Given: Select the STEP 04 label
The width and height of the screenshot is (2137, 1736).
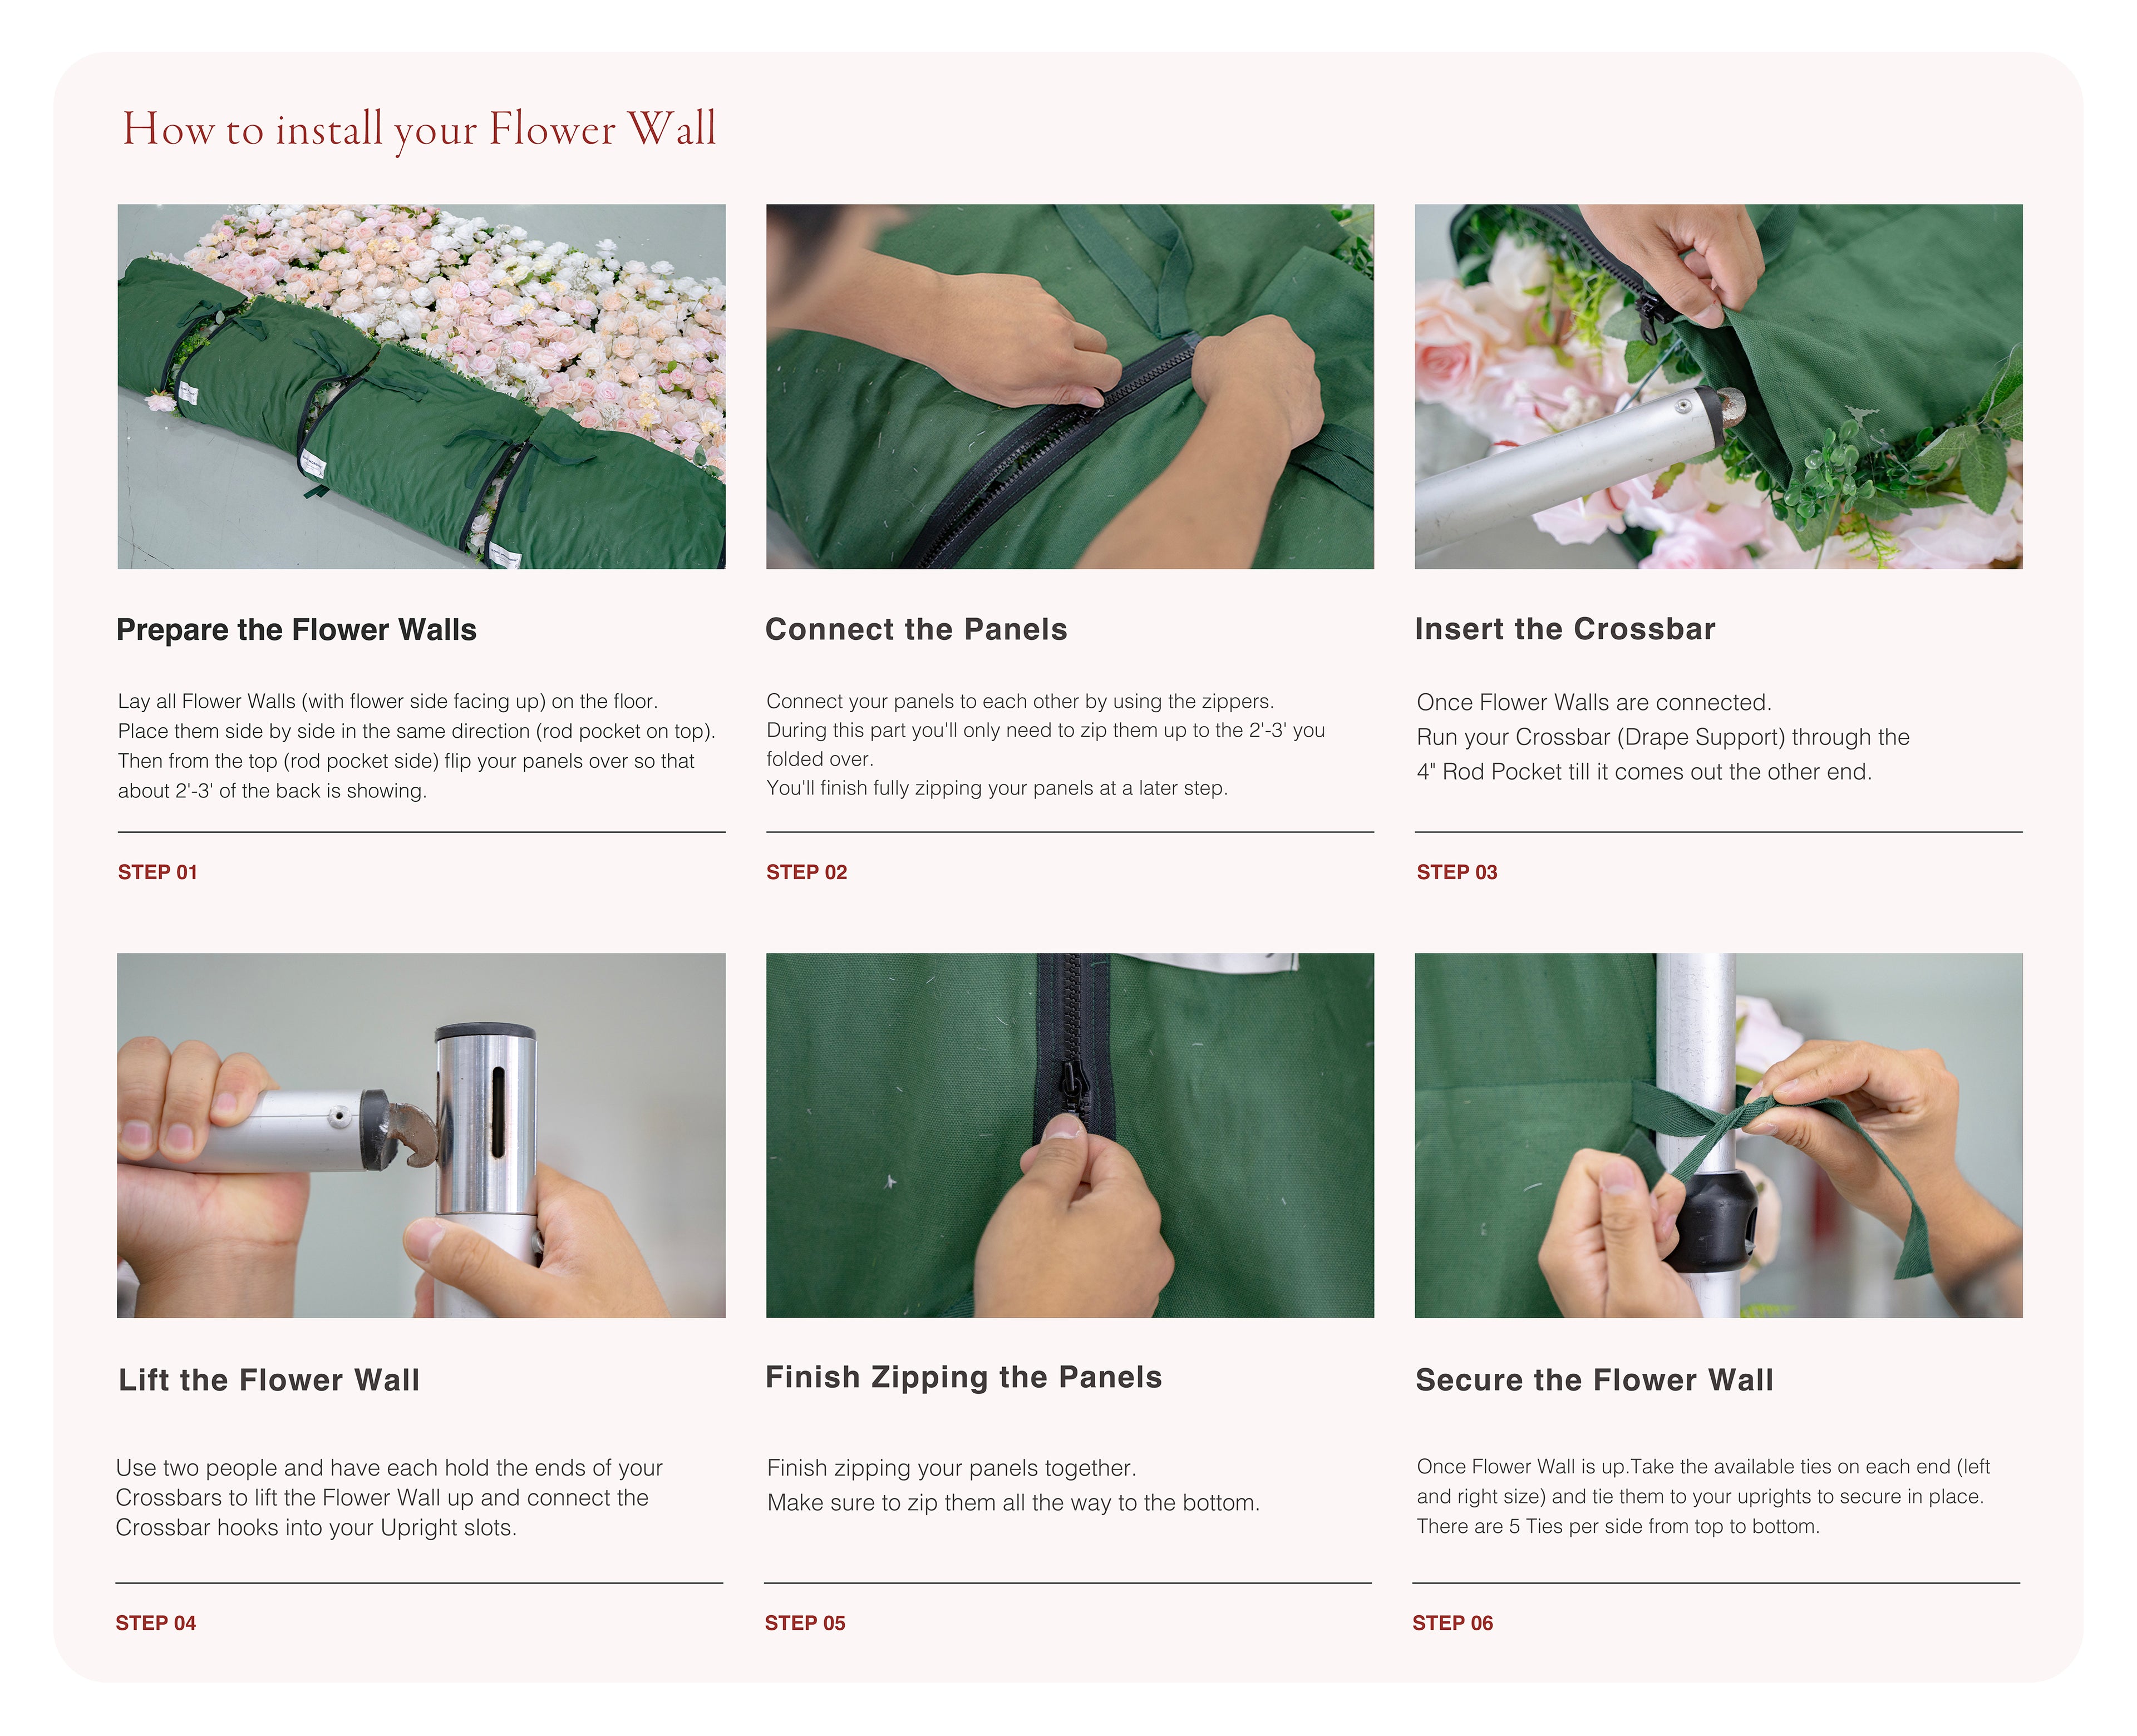Looking at the screenshot, I should (x=155, y=1622).
